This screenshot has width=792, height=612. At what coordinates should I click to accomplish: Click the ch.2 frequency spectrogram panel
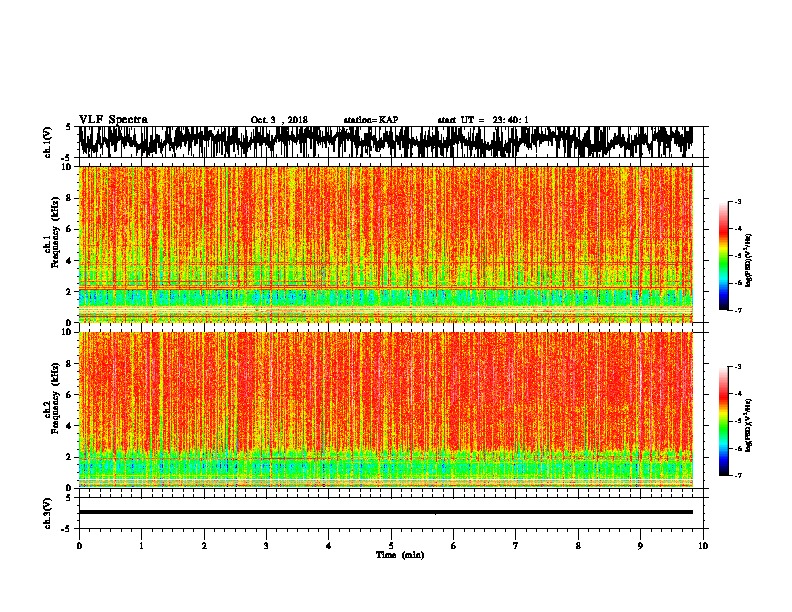(385, 410)
